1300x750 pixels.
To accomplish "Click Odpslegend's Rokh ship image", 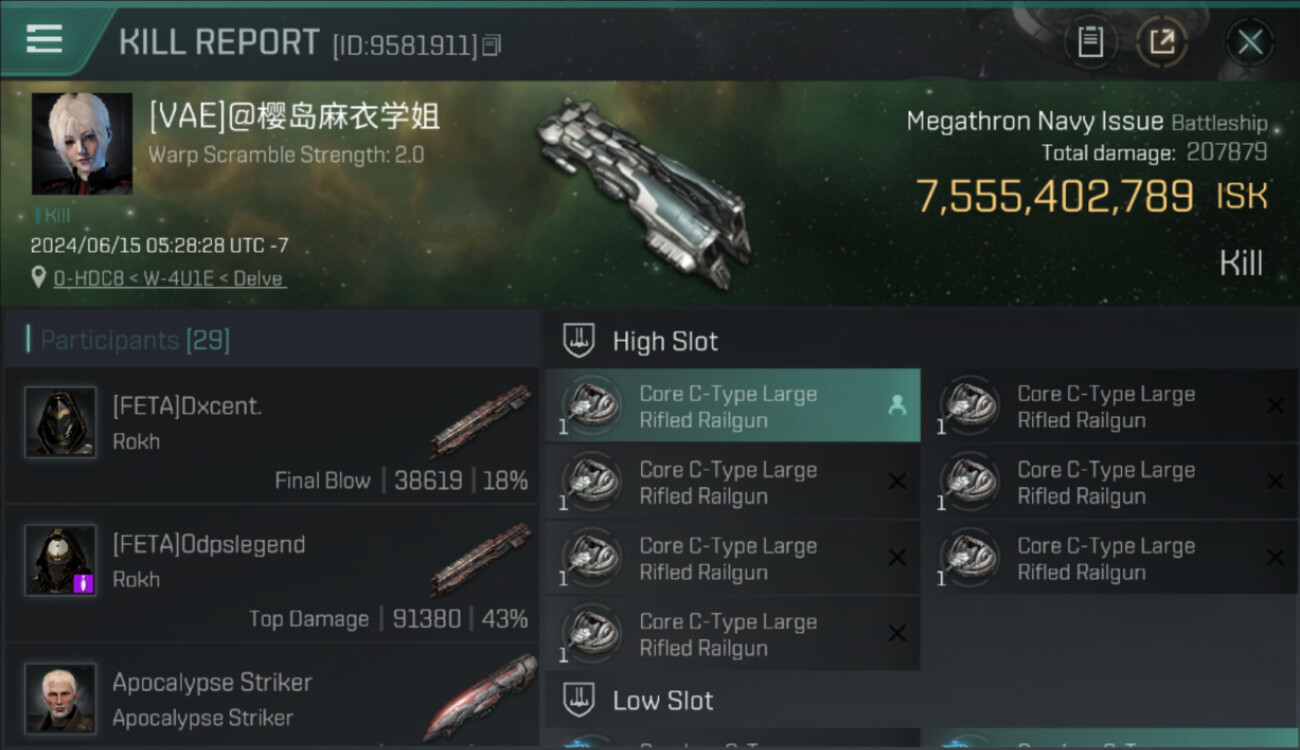I will (x=480, y=558).
